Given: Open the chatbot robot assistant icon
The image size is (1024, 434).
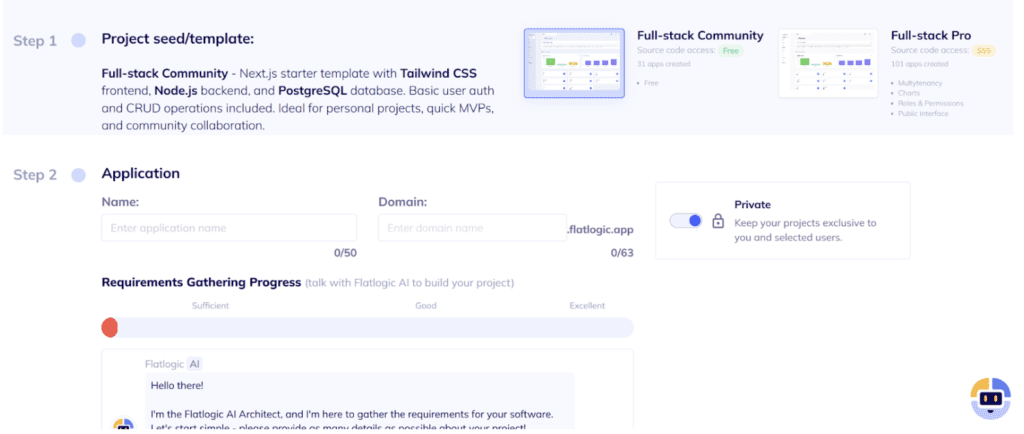Looking at the screenshot, I should pos(991,397).
